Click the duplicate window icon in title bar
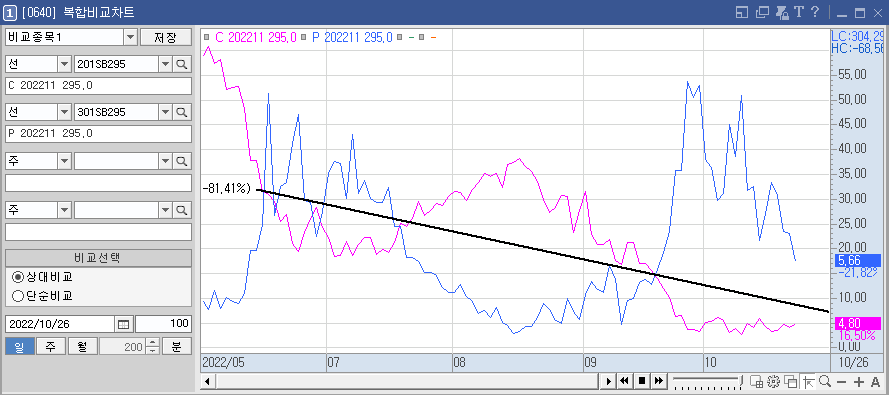 (x=763, y=12)
